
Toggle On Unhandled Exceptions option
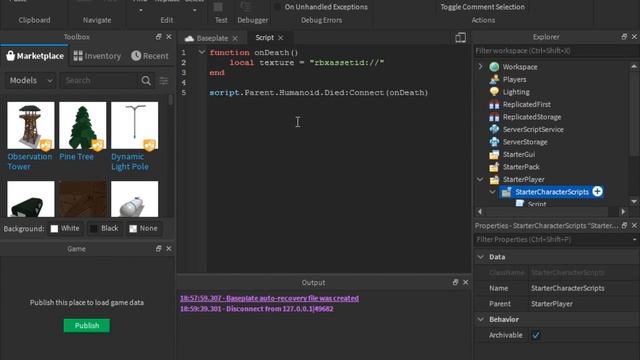click(322, 7)
